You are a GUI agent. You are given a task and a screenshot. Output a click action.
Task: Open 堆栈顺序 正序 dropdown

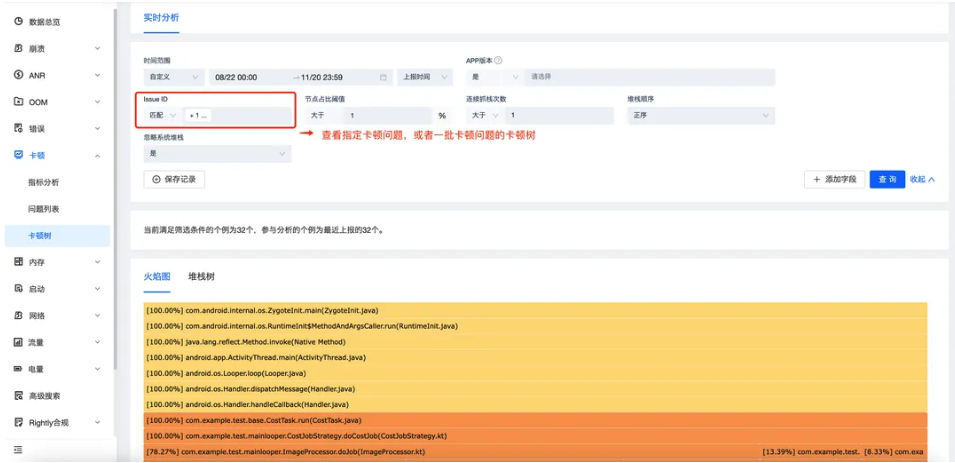click(x=701, y=116)
